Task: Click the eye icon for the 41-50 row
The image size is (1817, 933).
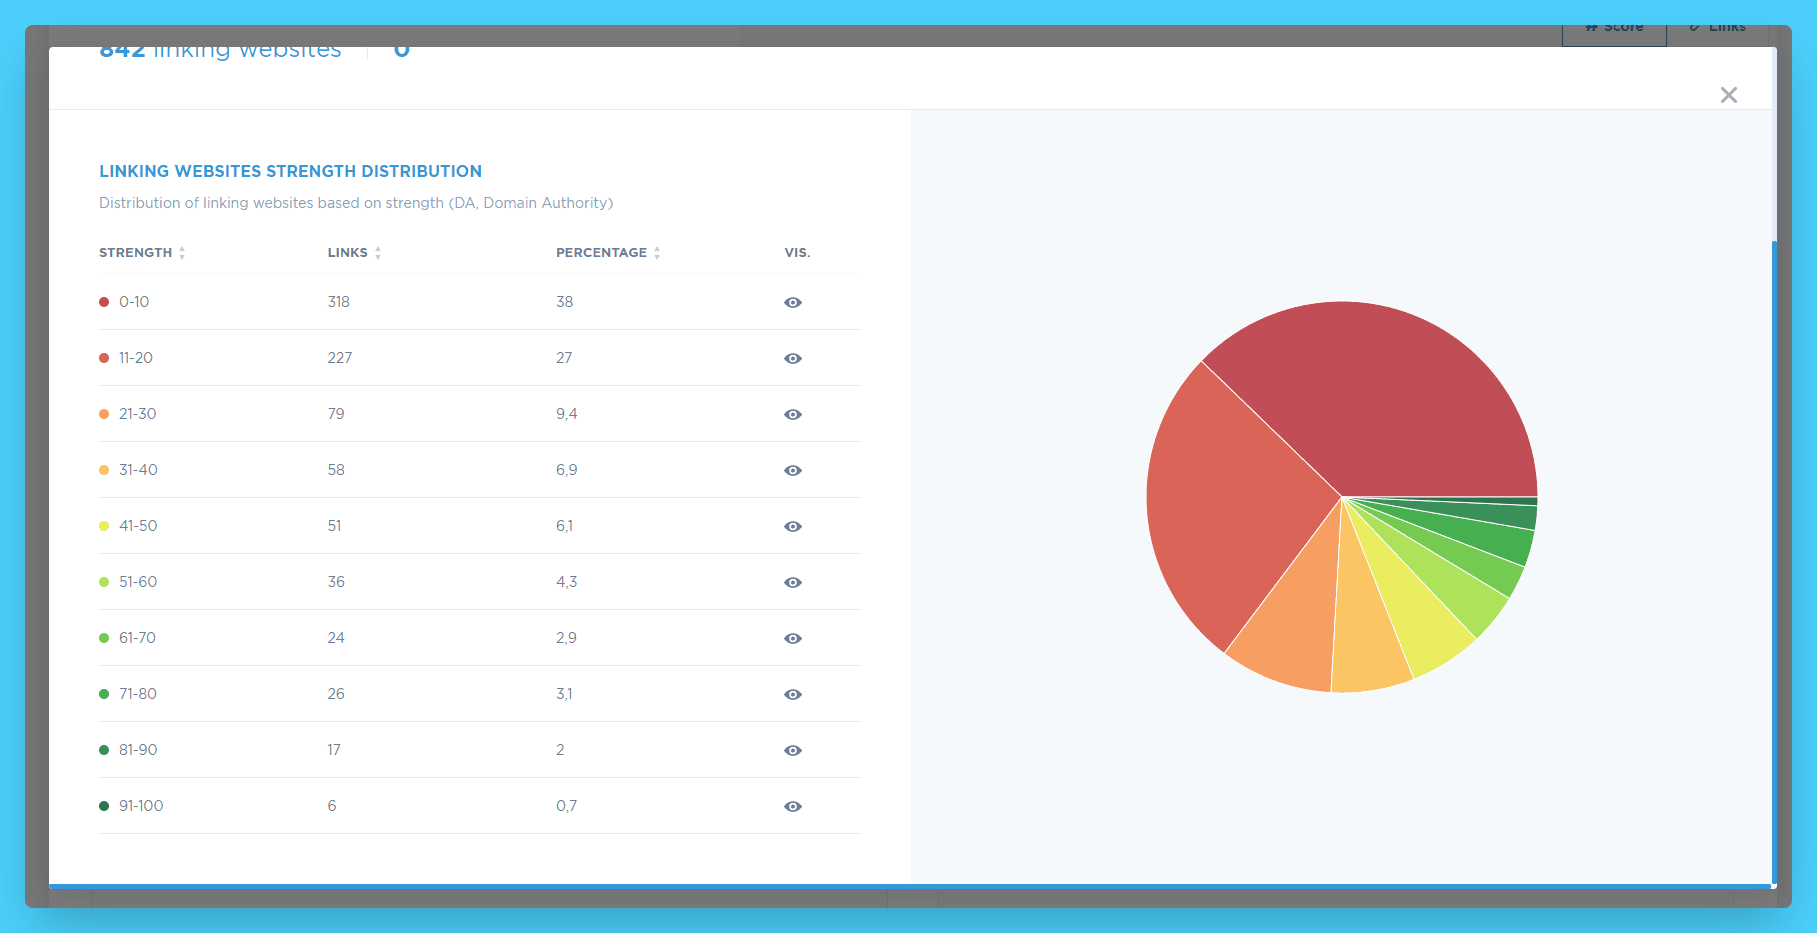Action: (x=792, y=526)
